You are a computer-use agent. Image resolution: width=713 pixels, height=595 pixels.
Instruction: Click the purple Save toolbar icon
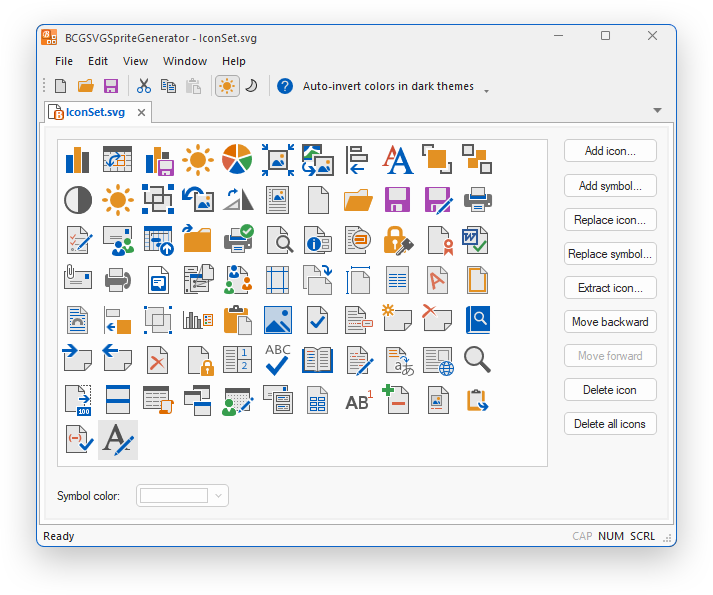111,86
